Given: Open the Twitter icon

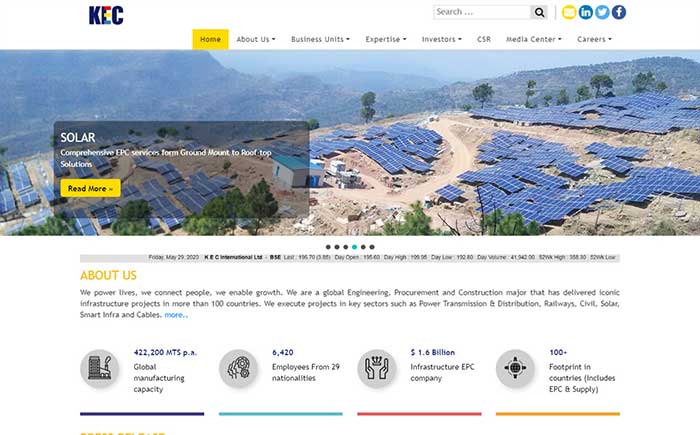Looking at the screenshot, I should click(602, 12).
